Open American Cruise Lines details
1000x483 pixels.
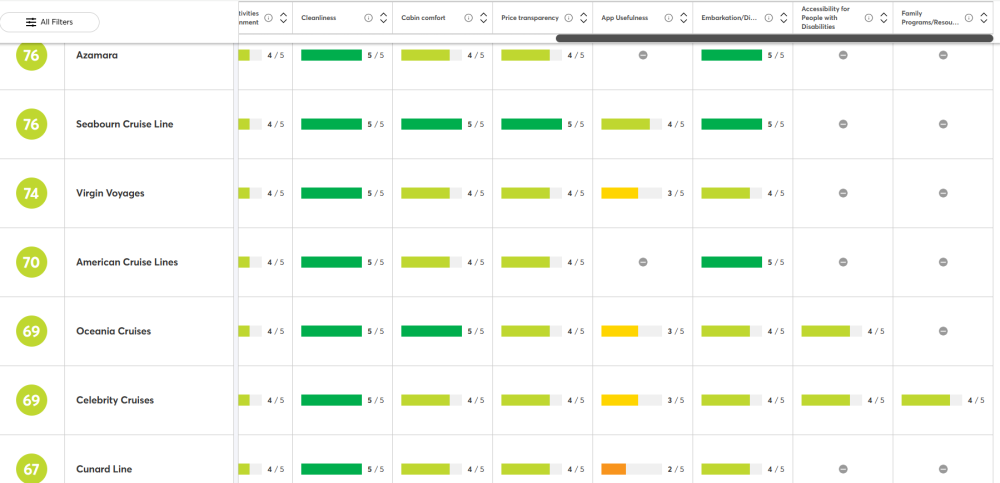[127, 262]
